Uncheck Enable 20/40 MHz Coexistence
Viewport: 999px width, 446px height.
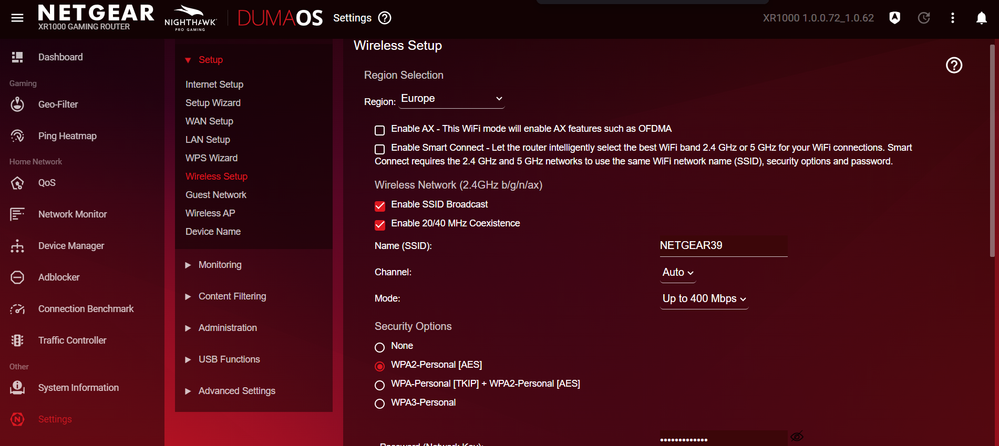tap(380, 225)
